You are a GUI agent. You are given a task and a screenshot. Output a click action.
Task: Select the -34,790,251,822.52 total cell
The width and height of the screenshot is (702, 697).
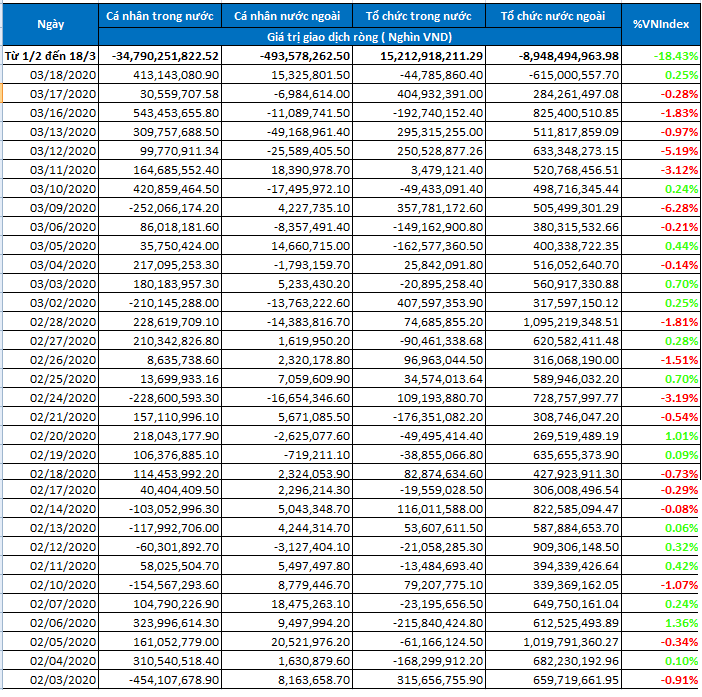161,55
